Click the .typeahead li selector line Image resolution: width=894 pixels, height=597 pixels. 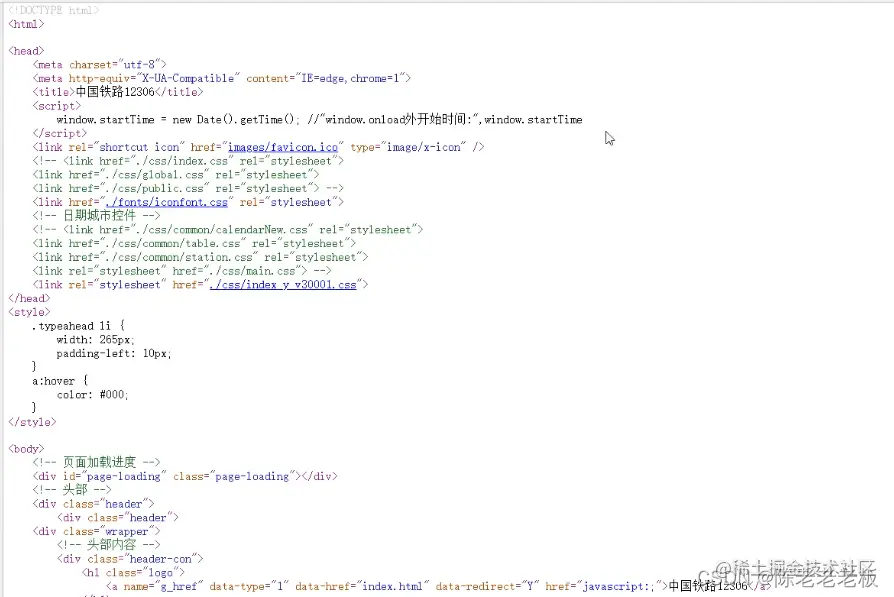[78, 326]
